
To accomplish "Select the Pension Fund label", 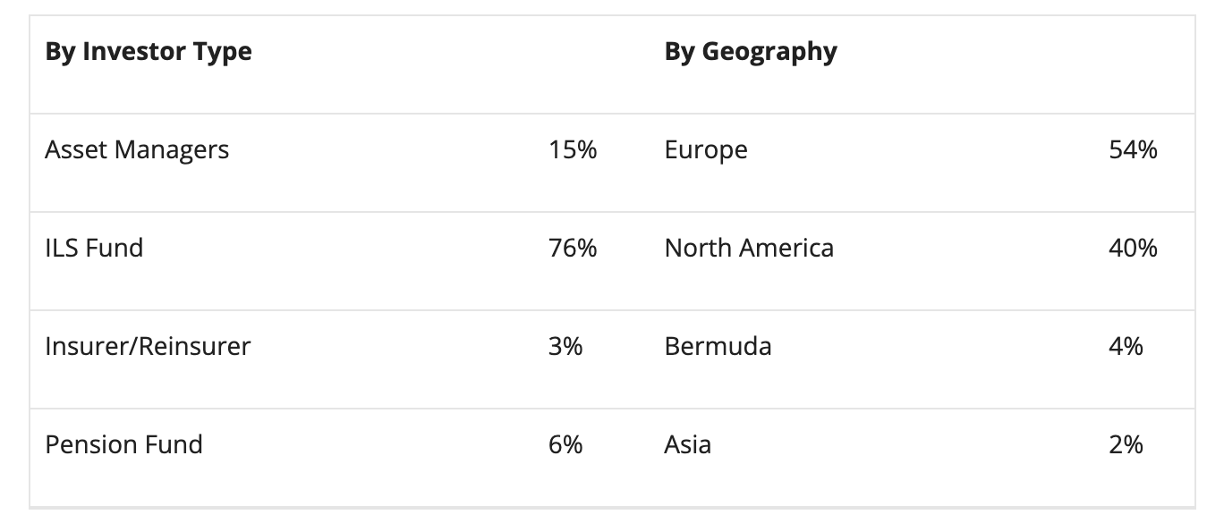I will tap(124, 444).
